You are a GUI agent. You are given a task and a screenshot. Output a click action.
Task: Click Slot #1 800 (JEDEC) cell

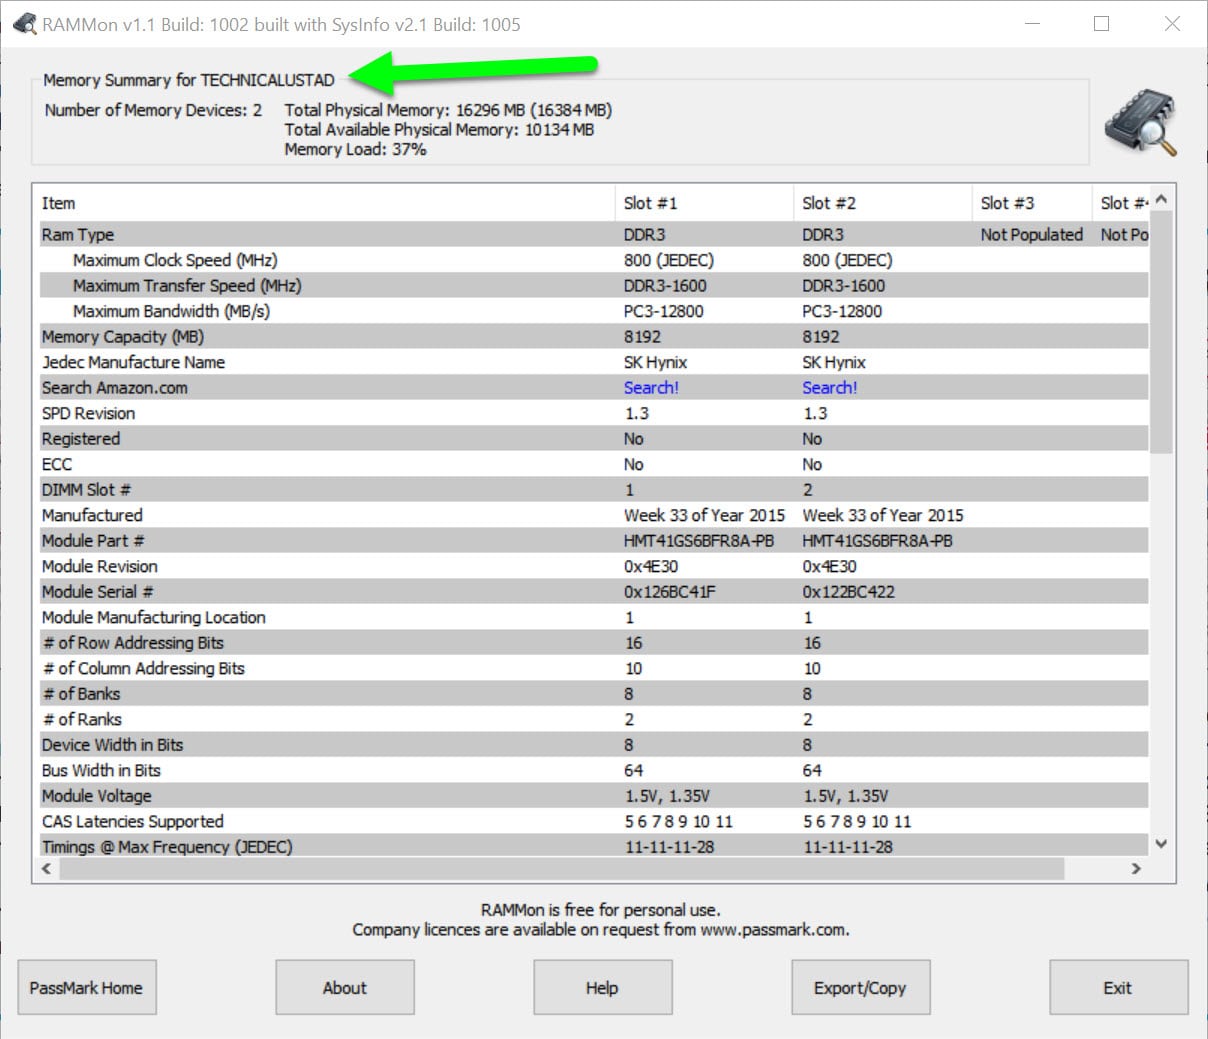[x=669, y=260]
